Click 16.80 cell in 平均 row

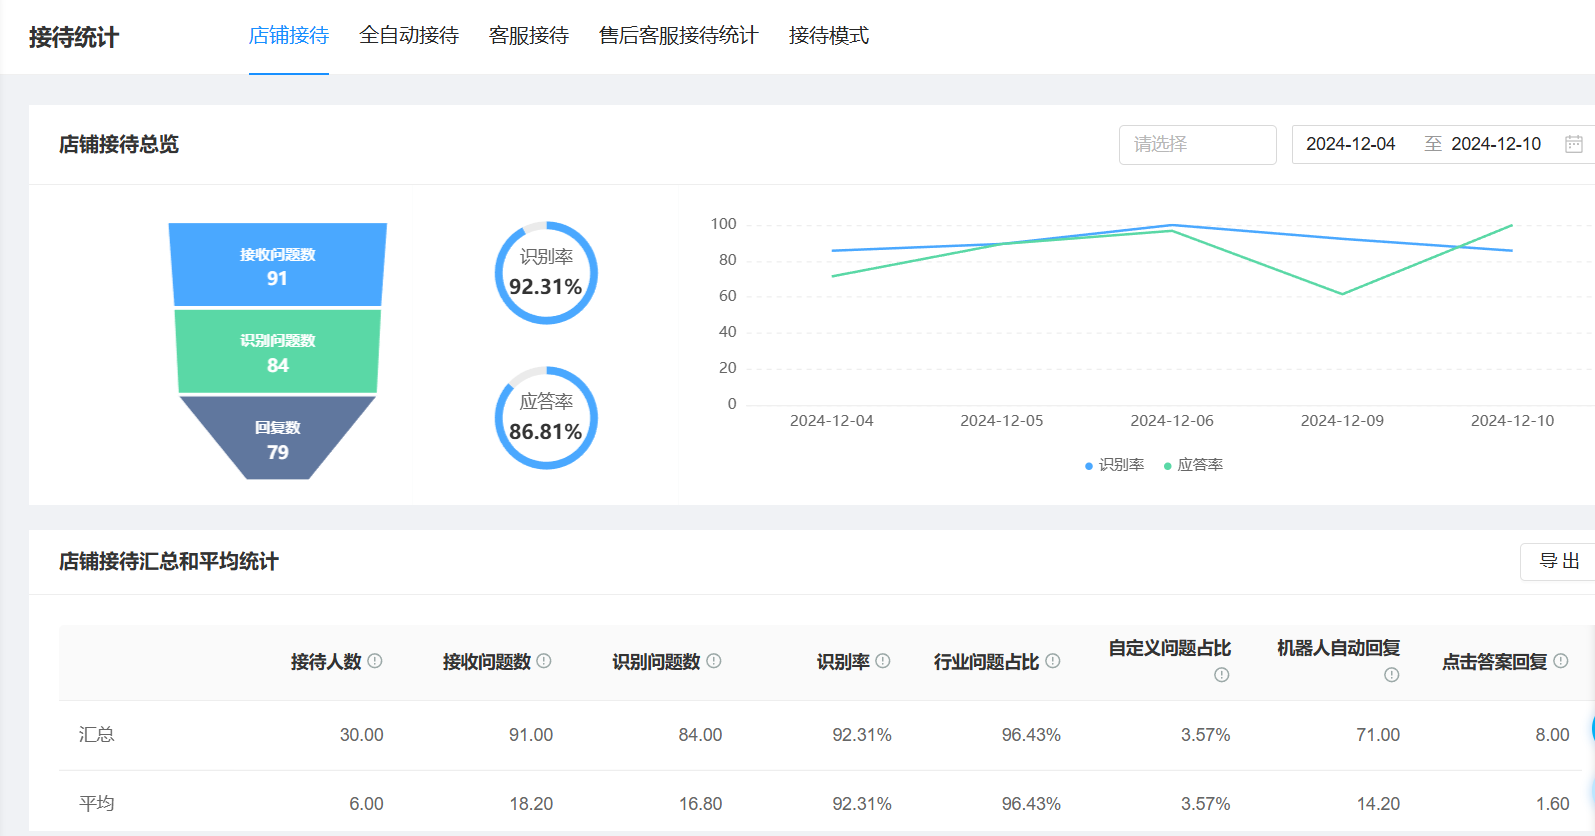pos(700,804)
